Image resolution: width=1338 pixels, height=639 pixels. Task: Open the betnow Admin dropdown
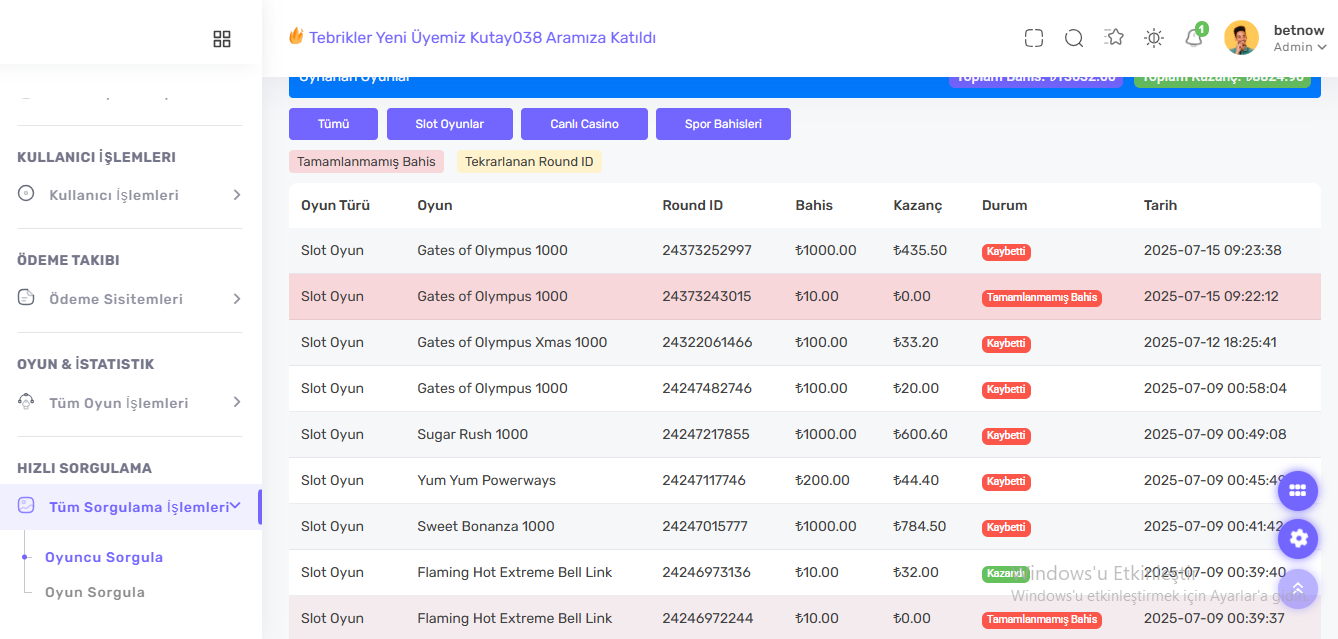(x=1300, y=38)
